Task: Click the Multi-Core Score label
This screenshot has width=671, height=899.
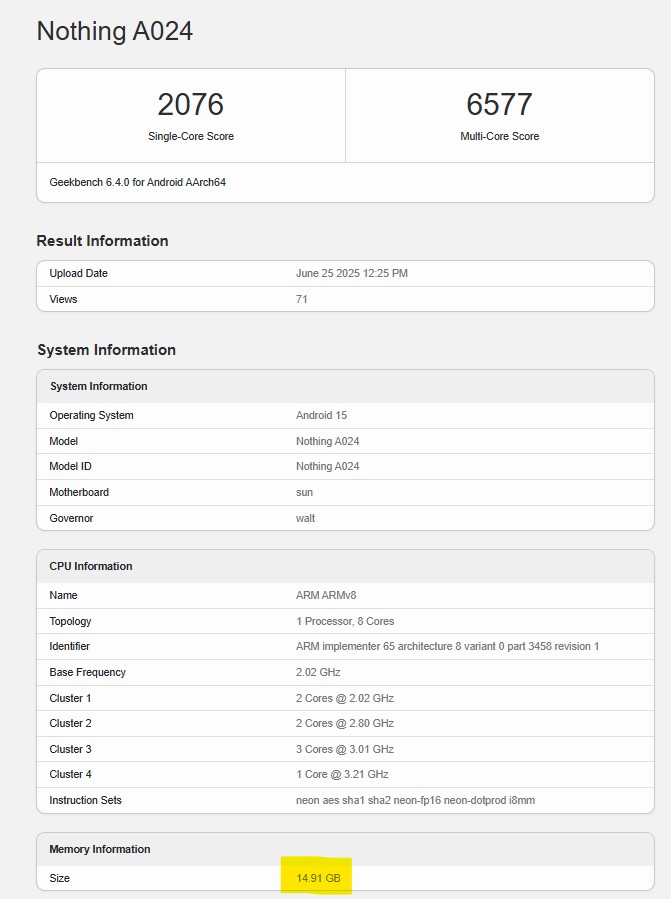Action: (x=500, y=136)
